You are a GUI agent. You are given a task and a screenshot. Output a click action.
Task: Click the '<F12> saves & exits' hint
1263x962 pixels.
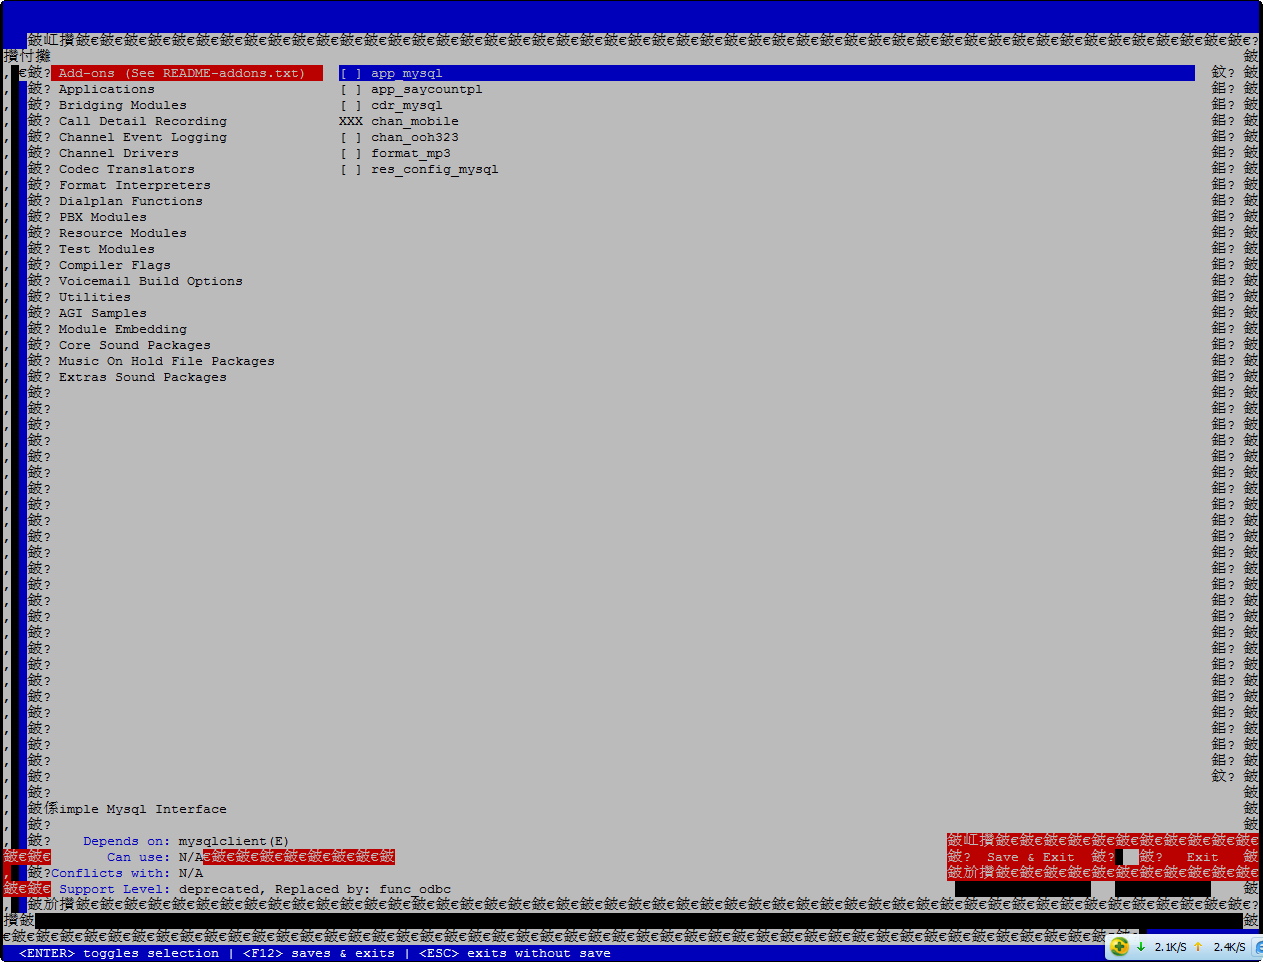pyautogui.click(x=319, y=953)
